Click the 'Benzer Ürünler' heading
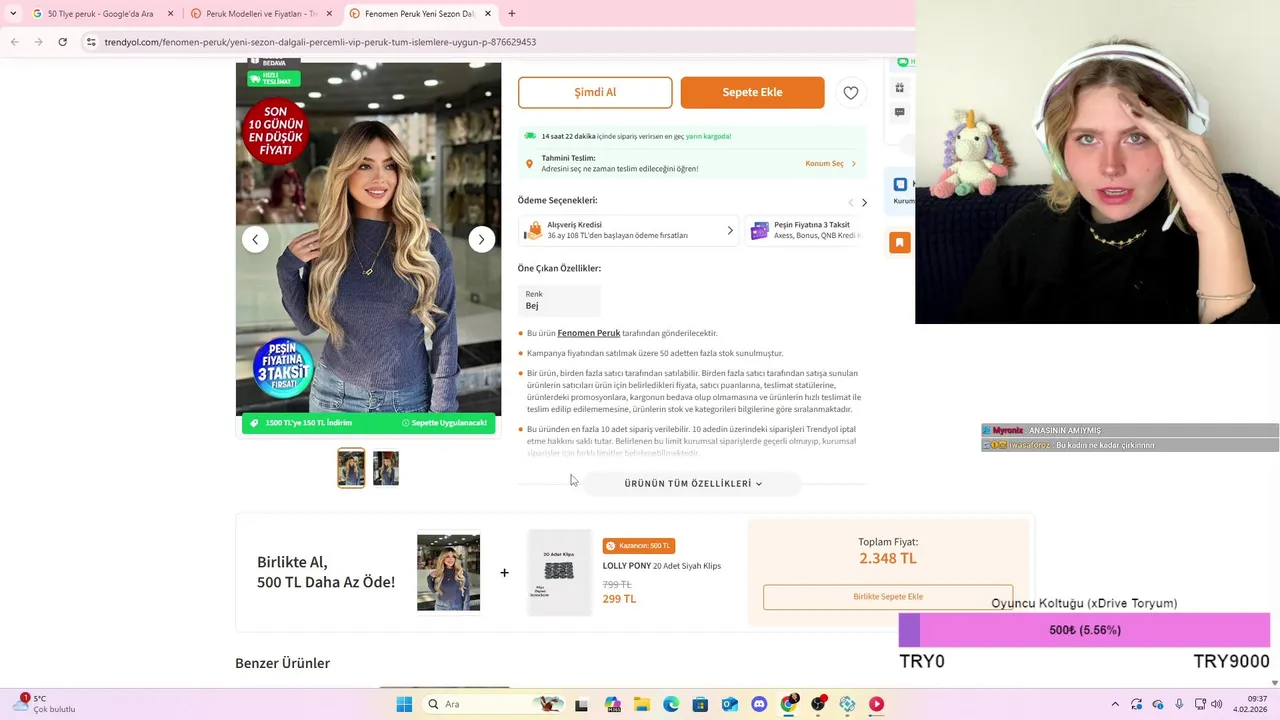The image size is (1280, 720). click(282, 663)
